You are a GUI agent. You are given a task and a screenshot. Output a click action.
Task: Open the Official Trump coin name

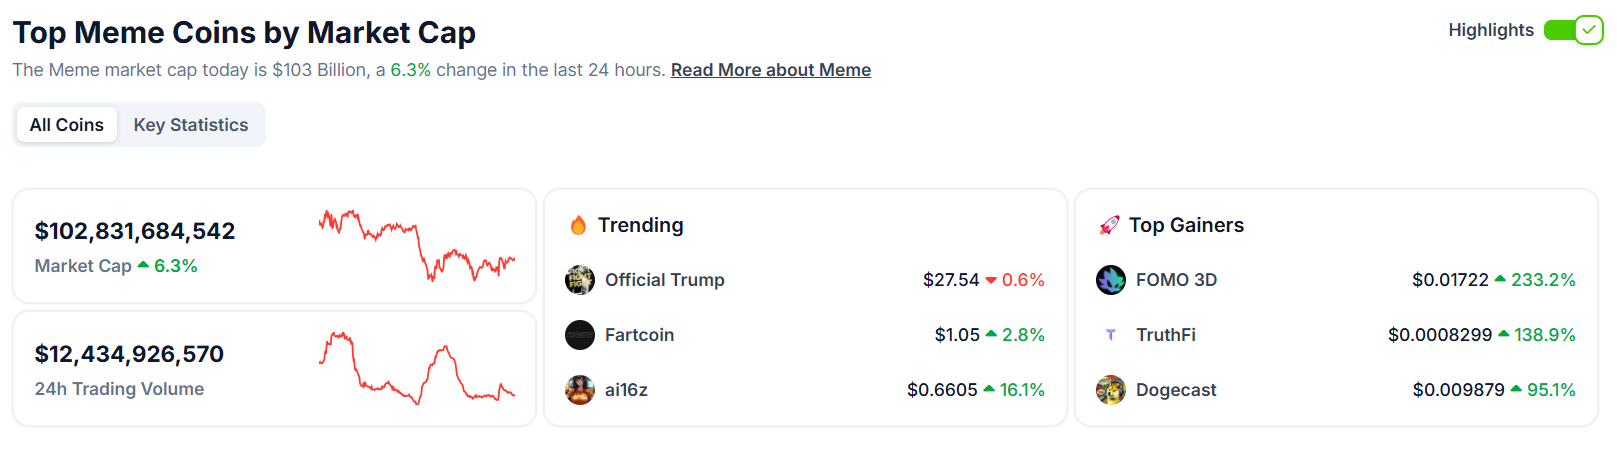[665, 280]
